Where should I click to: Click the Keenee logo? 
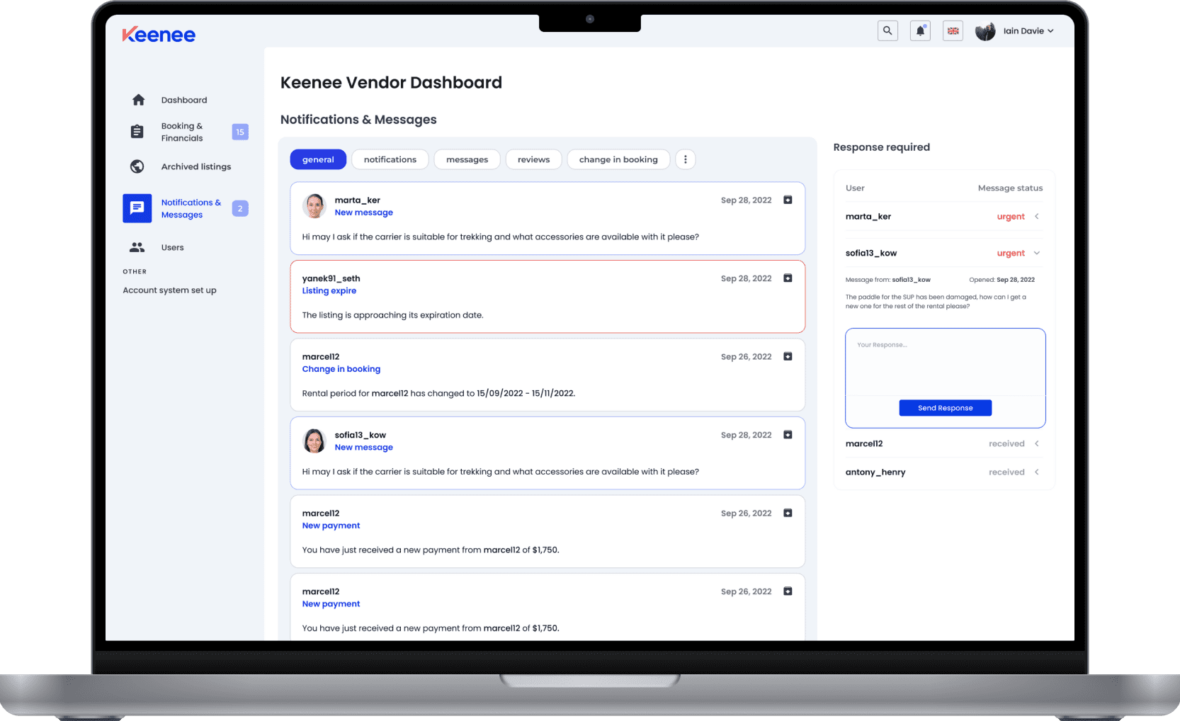159,35
